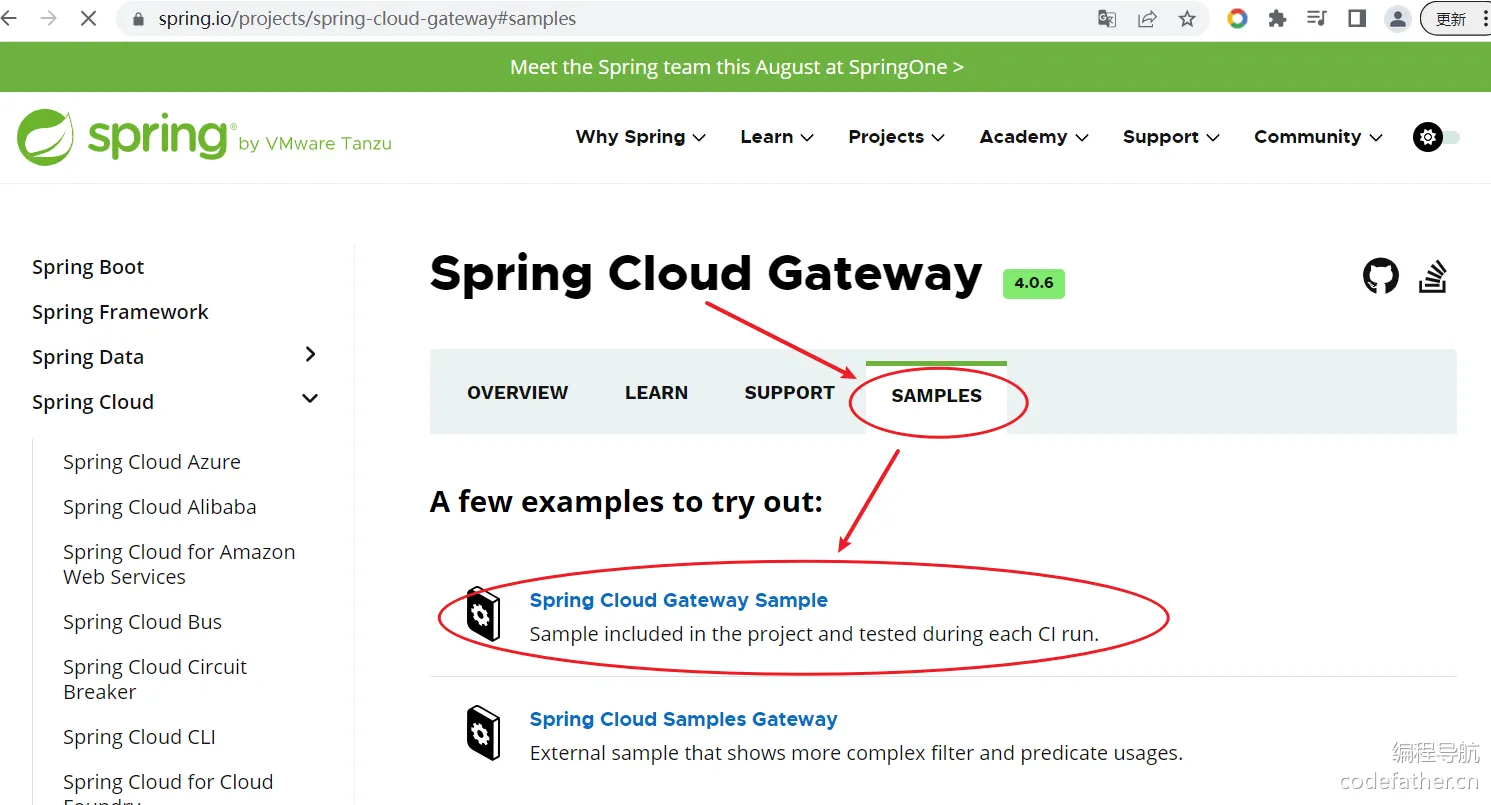Click the browser update button

point(1455,19)
